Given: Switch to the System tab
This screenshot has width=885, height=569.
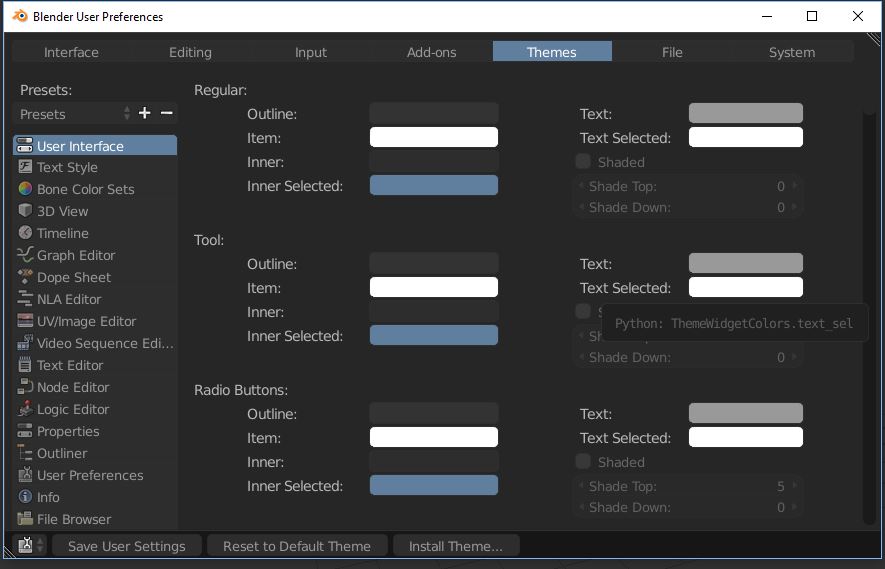Looking at the screenshot, I should (792, 52).
